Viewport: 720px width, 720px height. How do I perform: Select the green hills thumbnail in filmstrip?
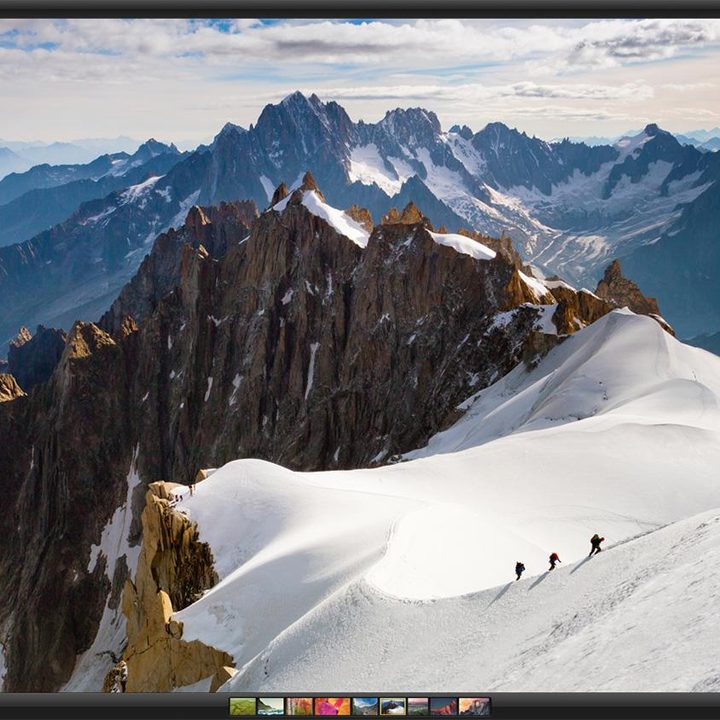243,707
